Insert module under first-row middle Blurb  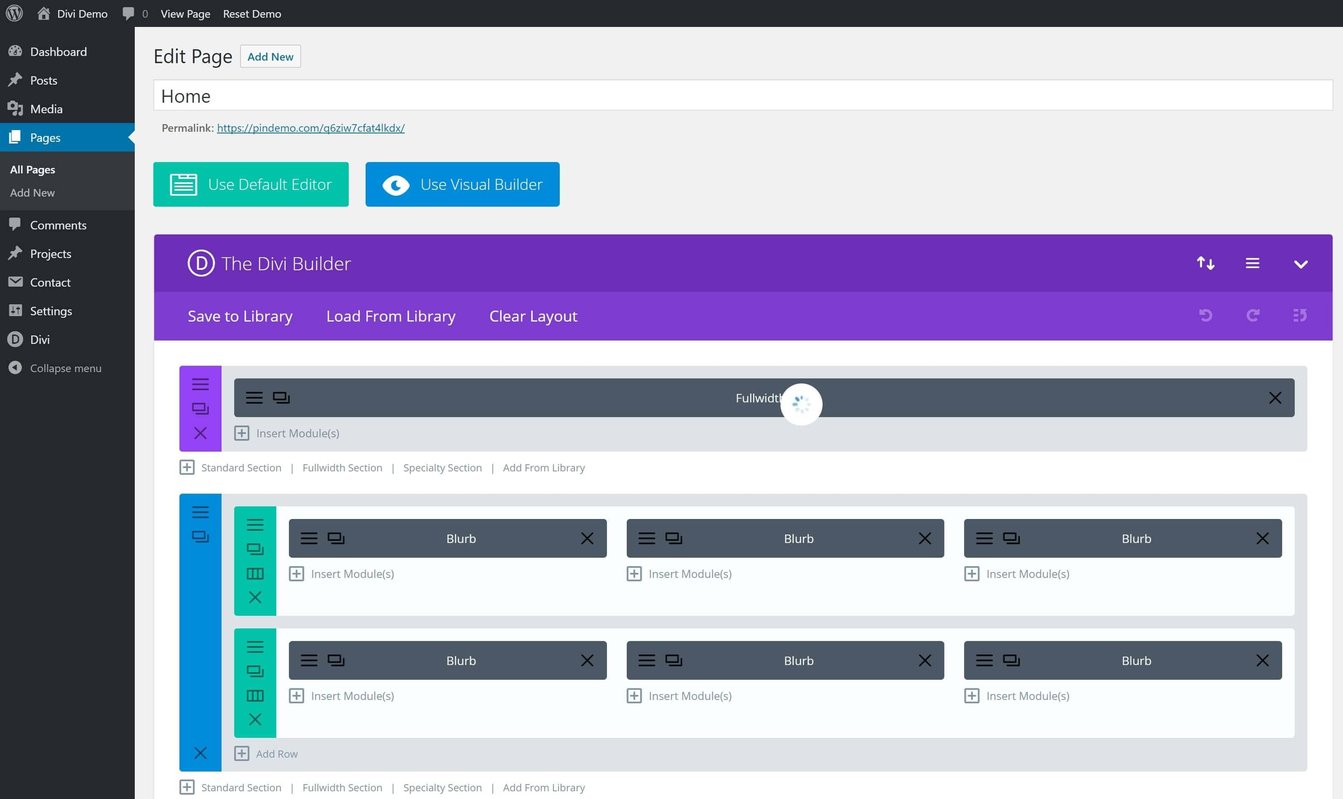click(680, 574)
